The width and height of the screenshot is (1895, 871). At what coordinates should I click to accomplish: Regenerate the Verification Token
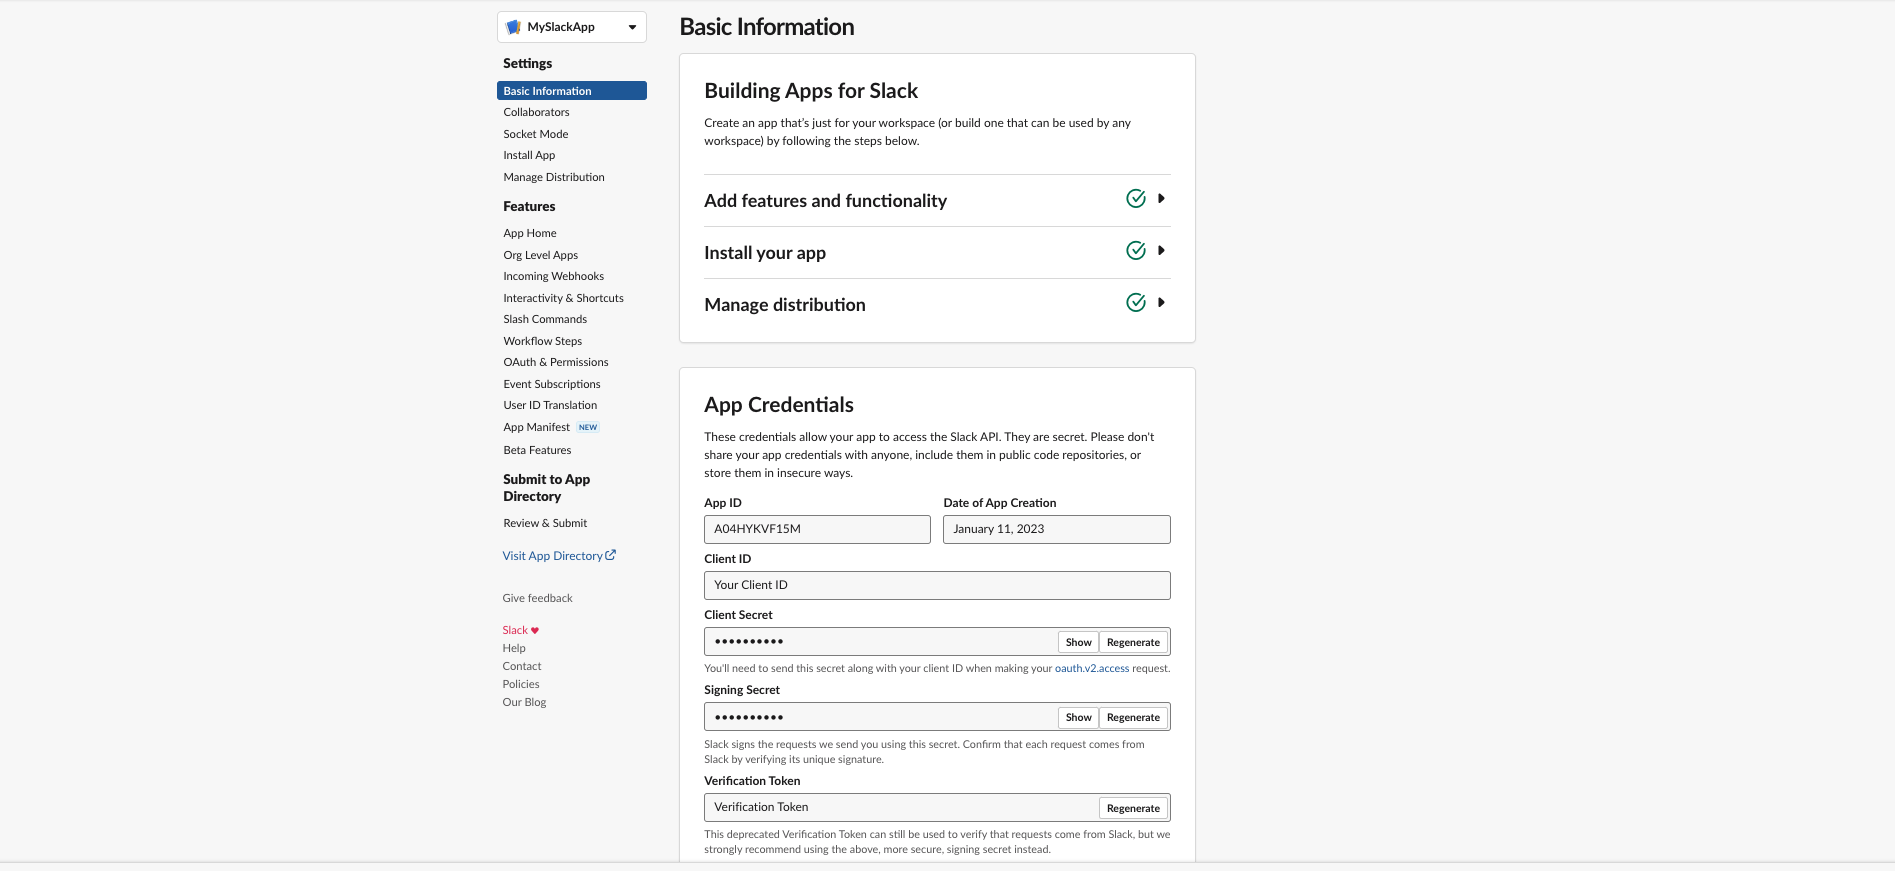(x=1133, y=808)
